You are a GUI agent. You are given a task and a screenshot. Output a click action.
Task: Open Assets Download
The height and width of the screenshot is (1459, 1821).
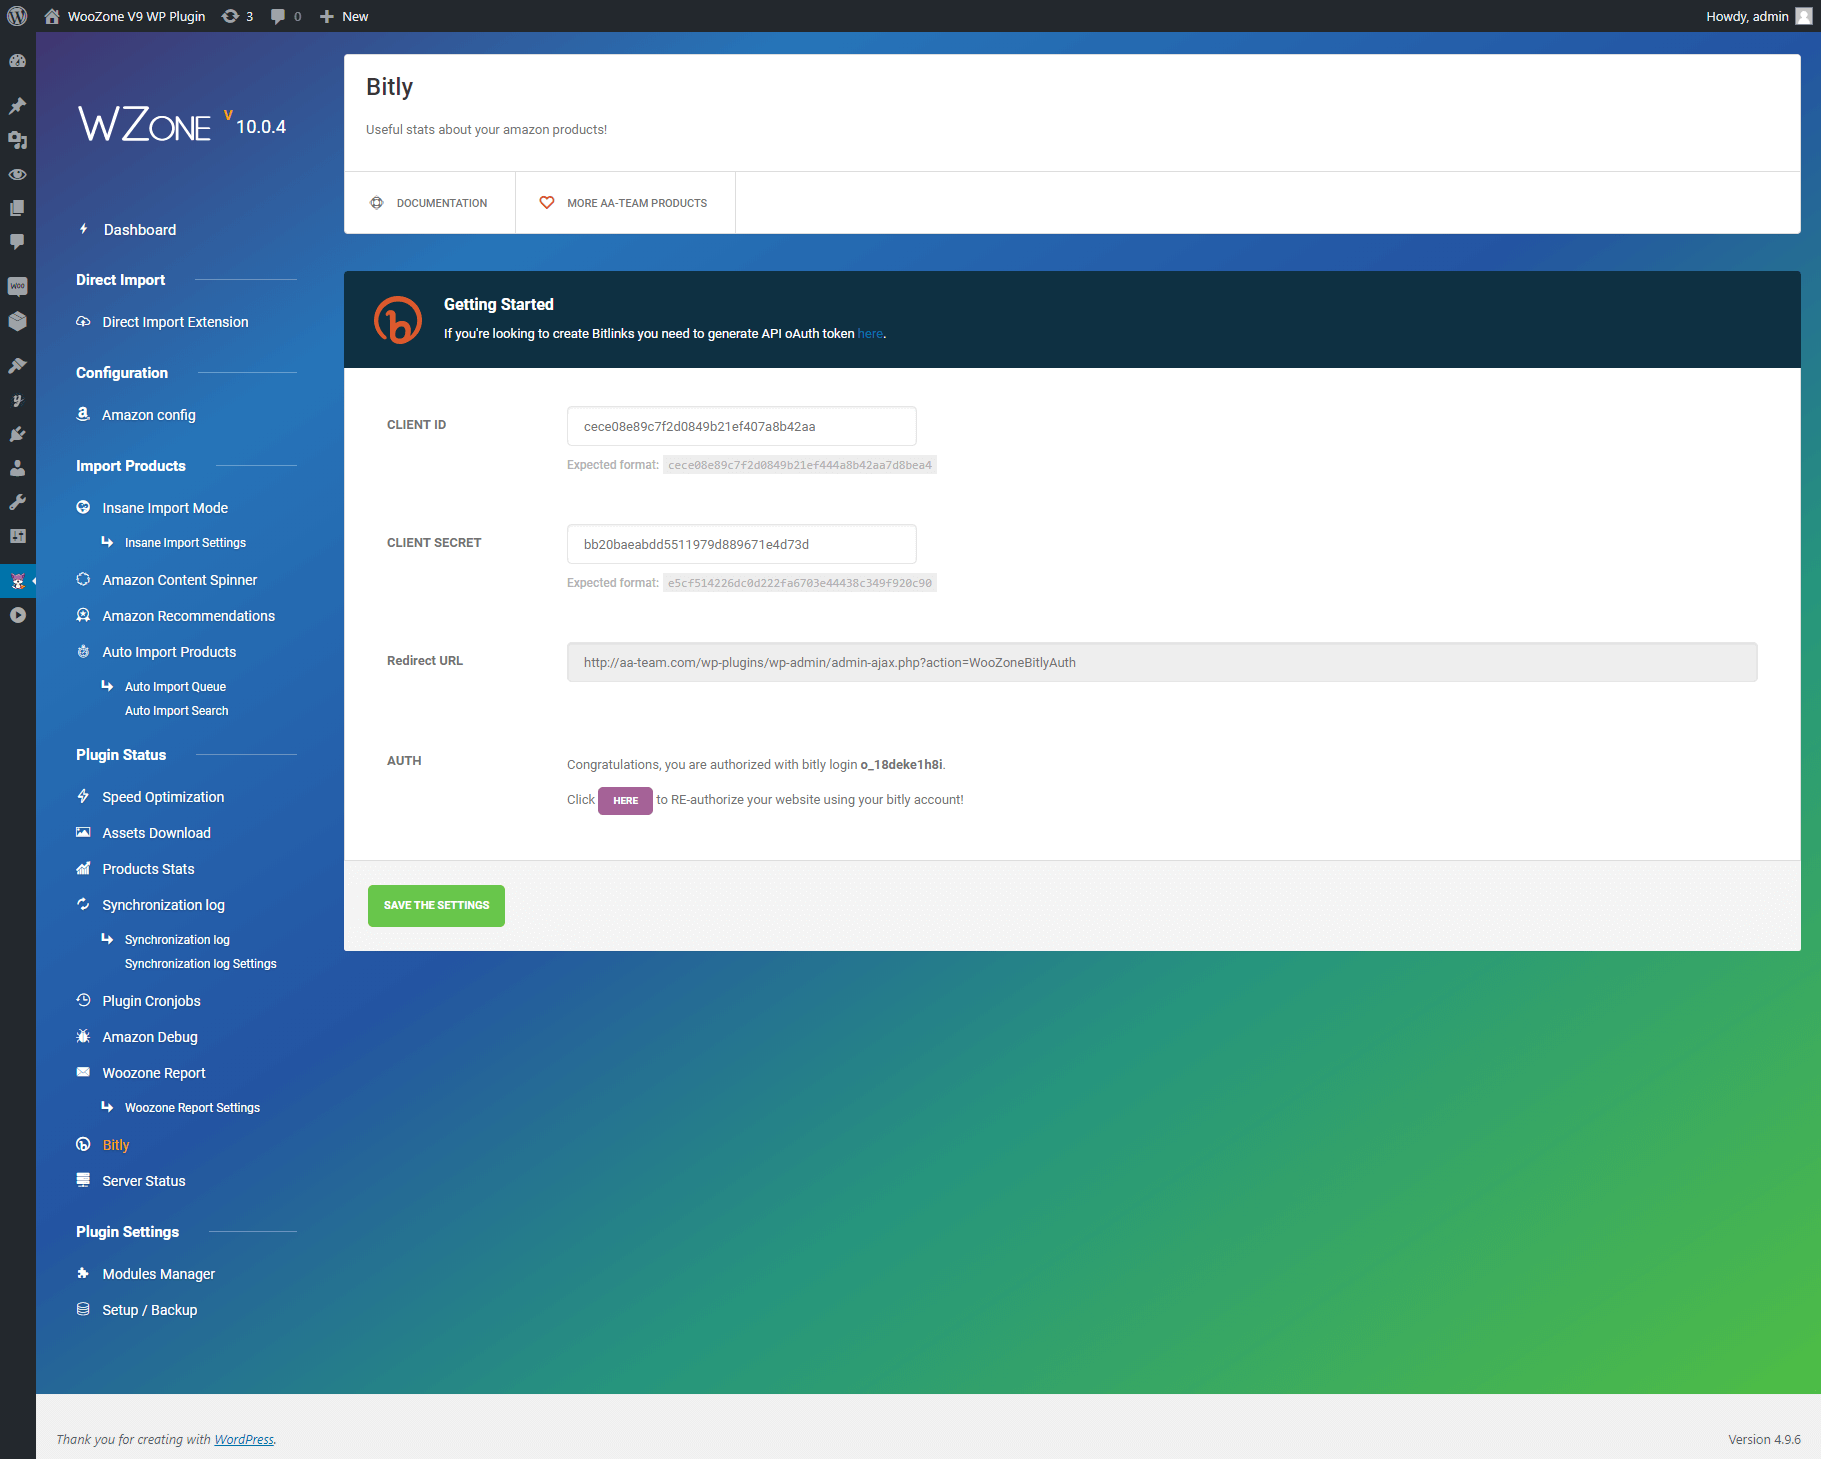[156, 833]
